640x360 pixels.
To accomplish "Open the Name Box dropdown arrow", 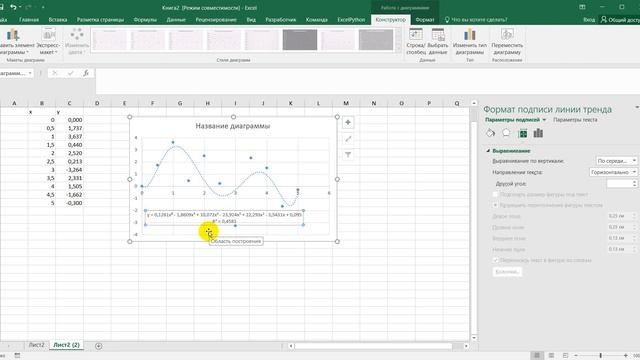I will [30, 73].
